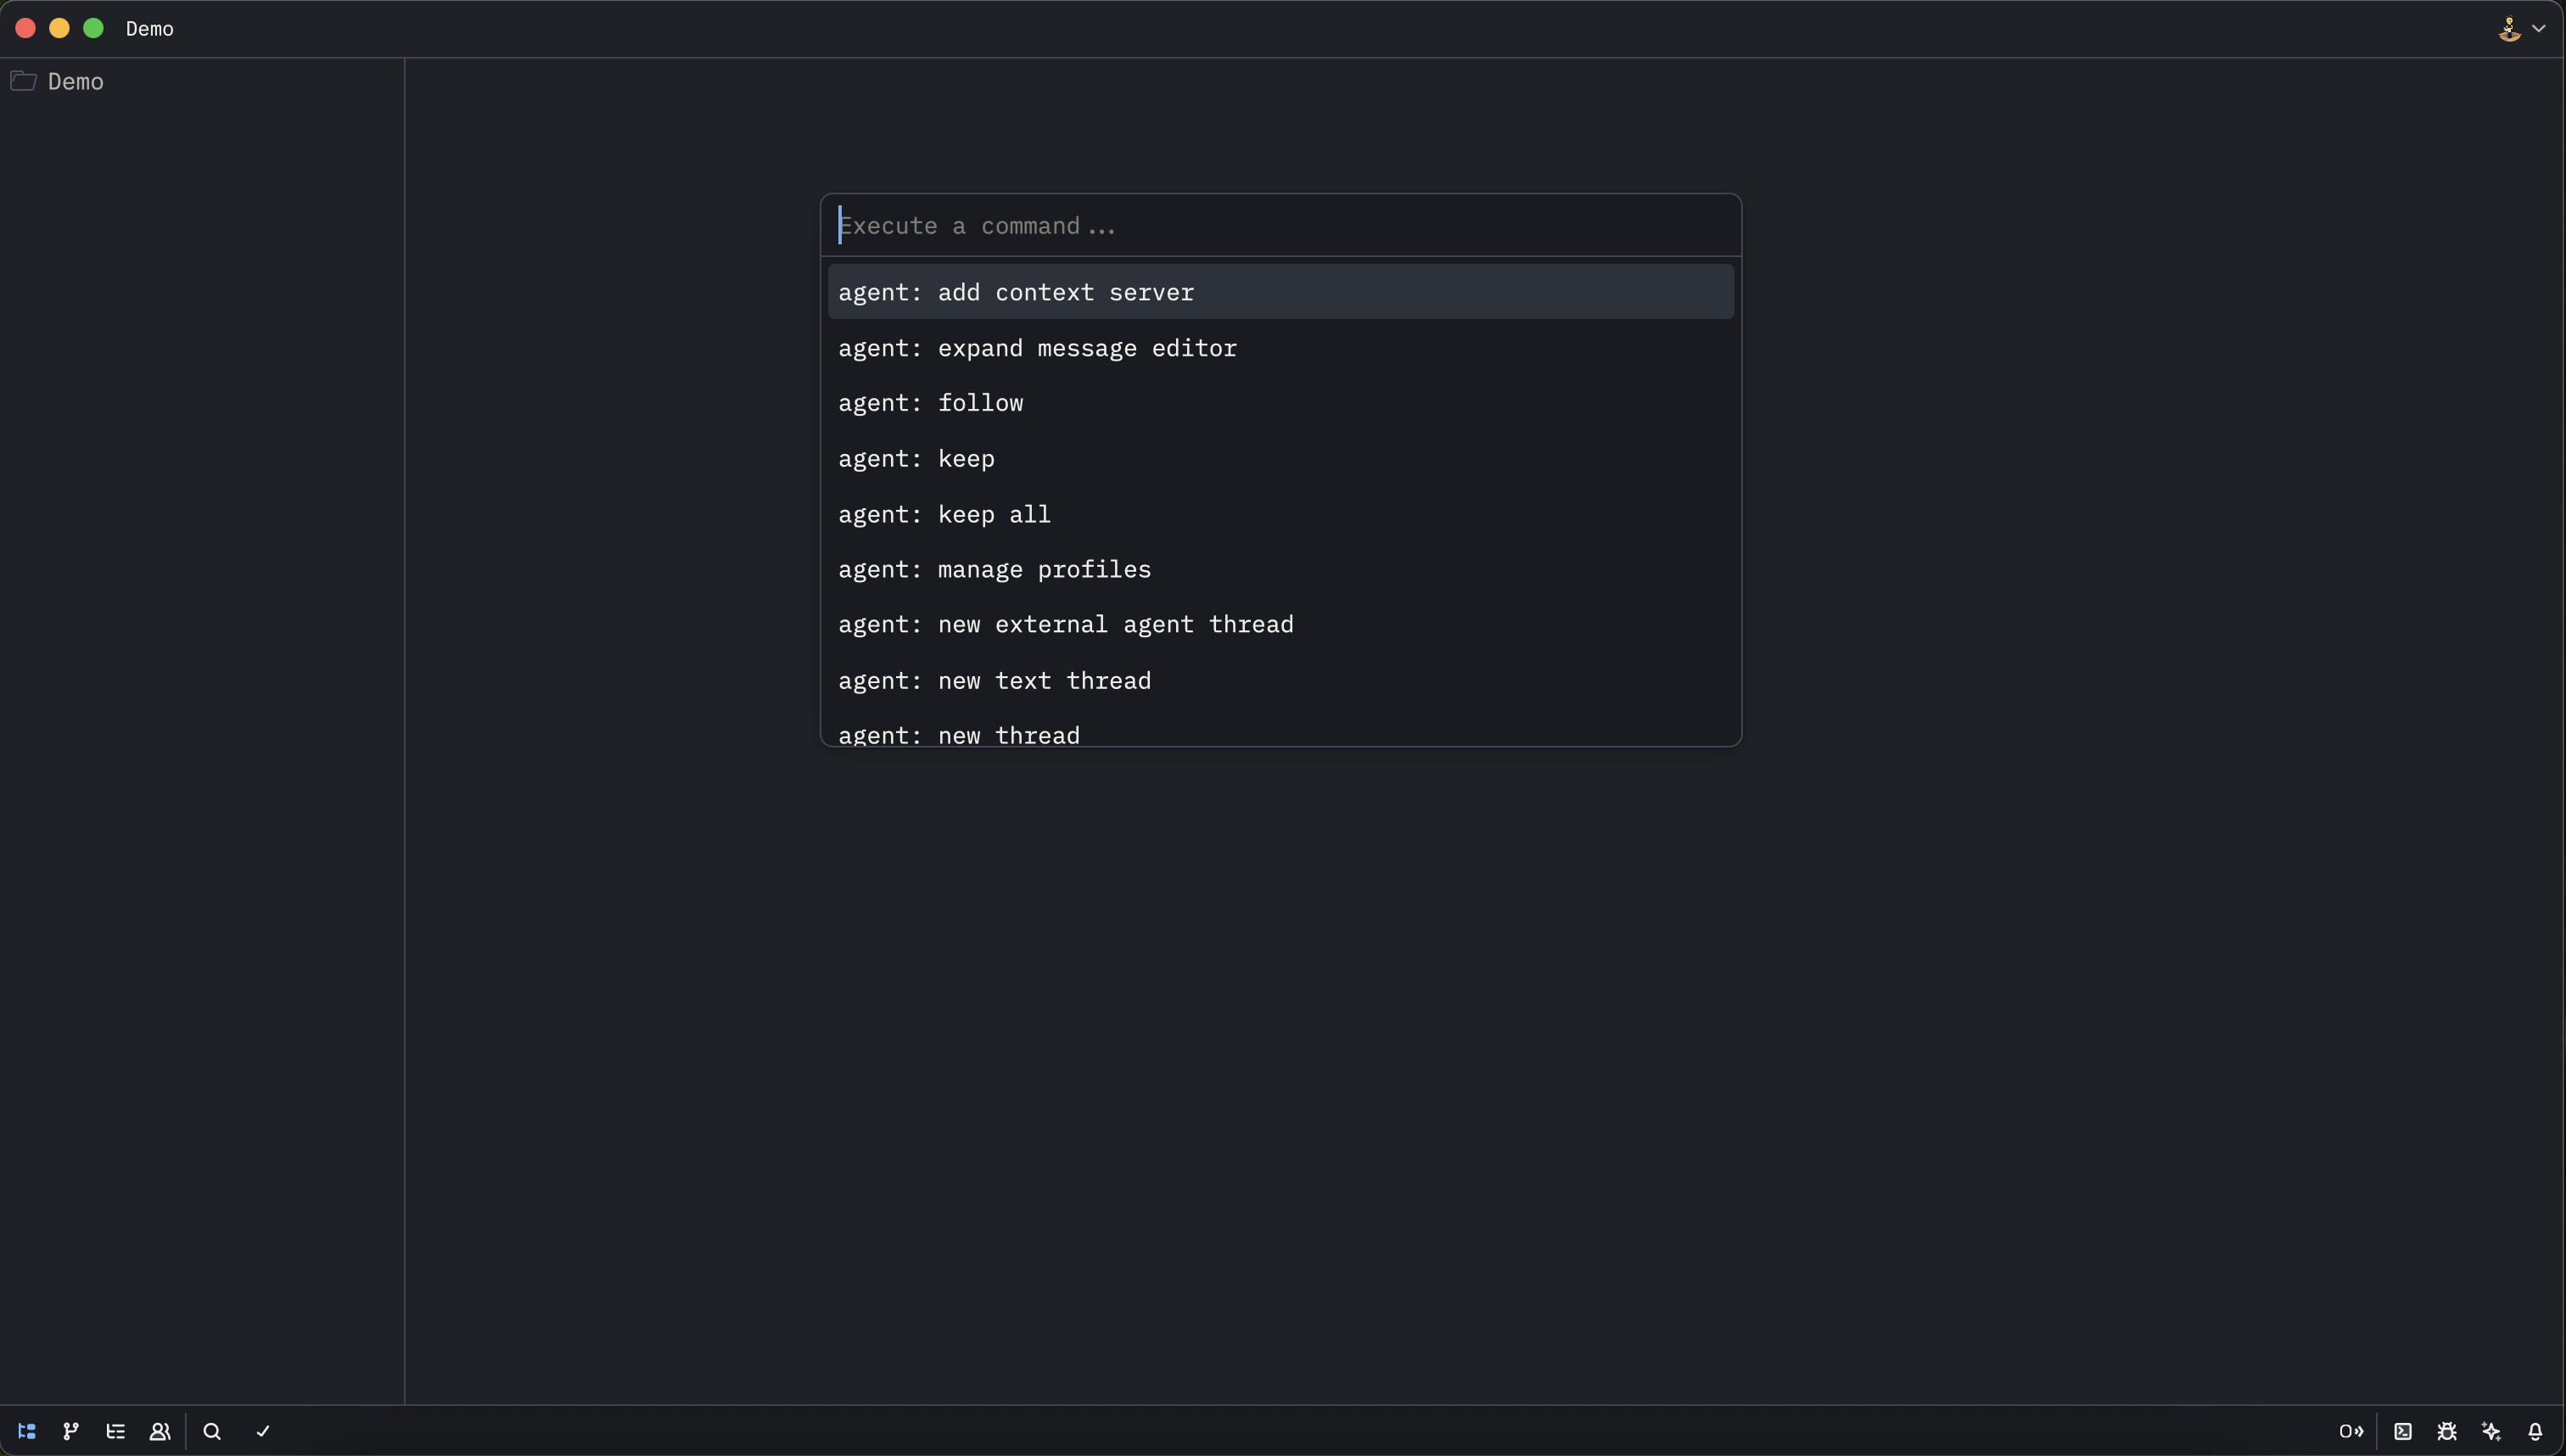Open the debugger bug icon

2446,1431
